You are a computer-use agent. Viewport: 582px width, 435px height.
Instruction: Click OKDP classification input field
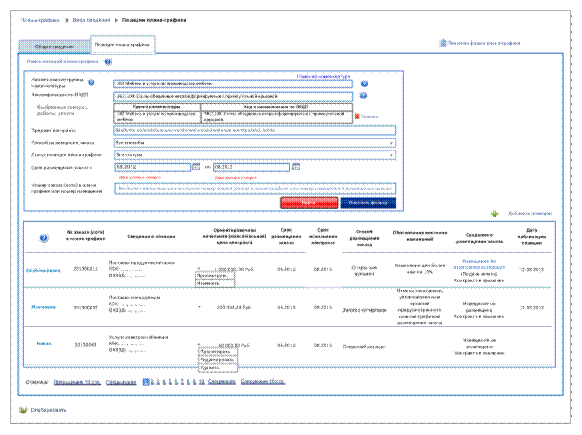(x=233, y=96)
